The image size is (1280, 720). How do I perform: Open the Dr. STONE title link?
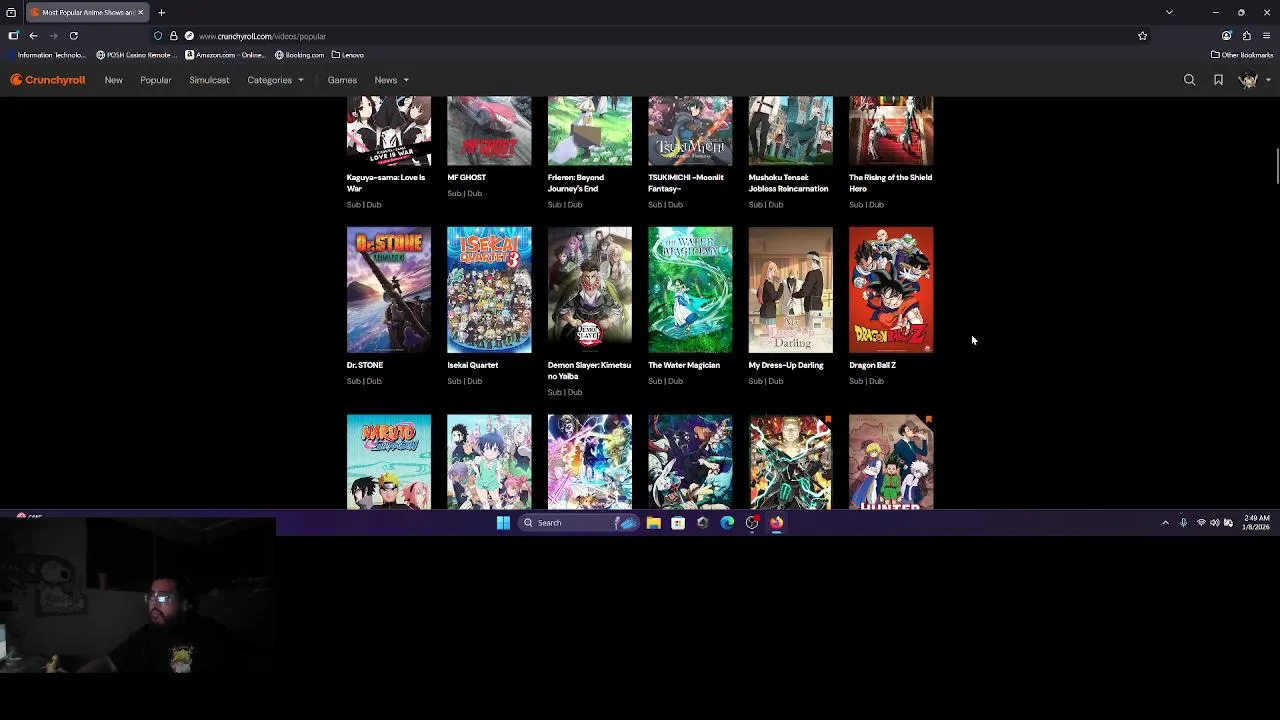coord(365,365)
